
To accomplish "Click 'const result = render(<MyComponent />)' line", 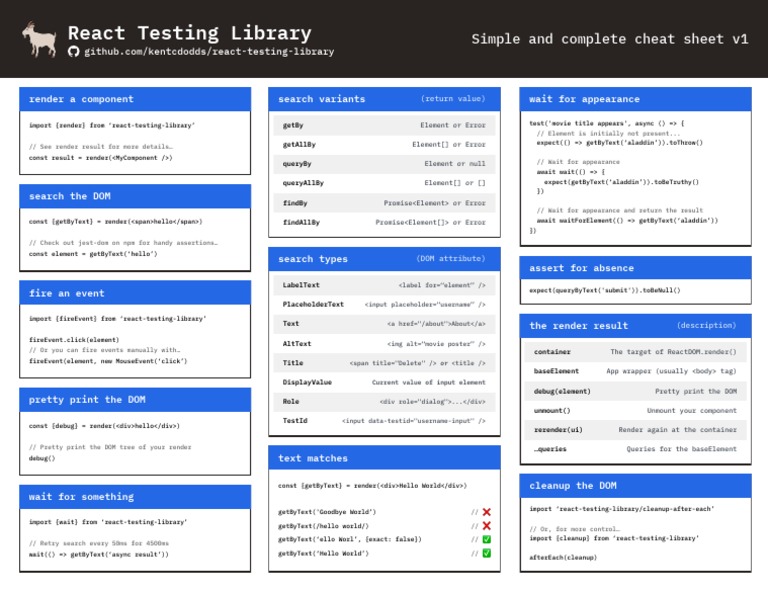I will coord(100,158).
